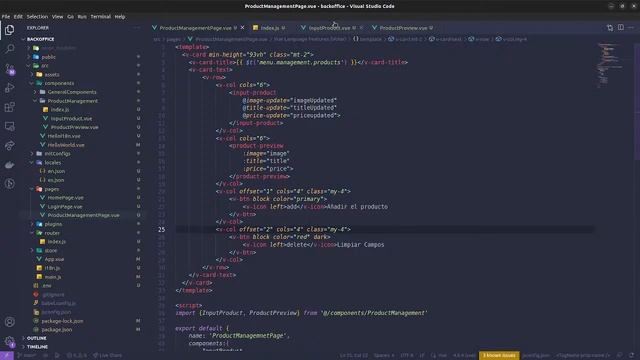This screenshot has width=640, height=360.
Task: Collapse the BACKOFFICE root folder
Action: click(x=40, y=39)
